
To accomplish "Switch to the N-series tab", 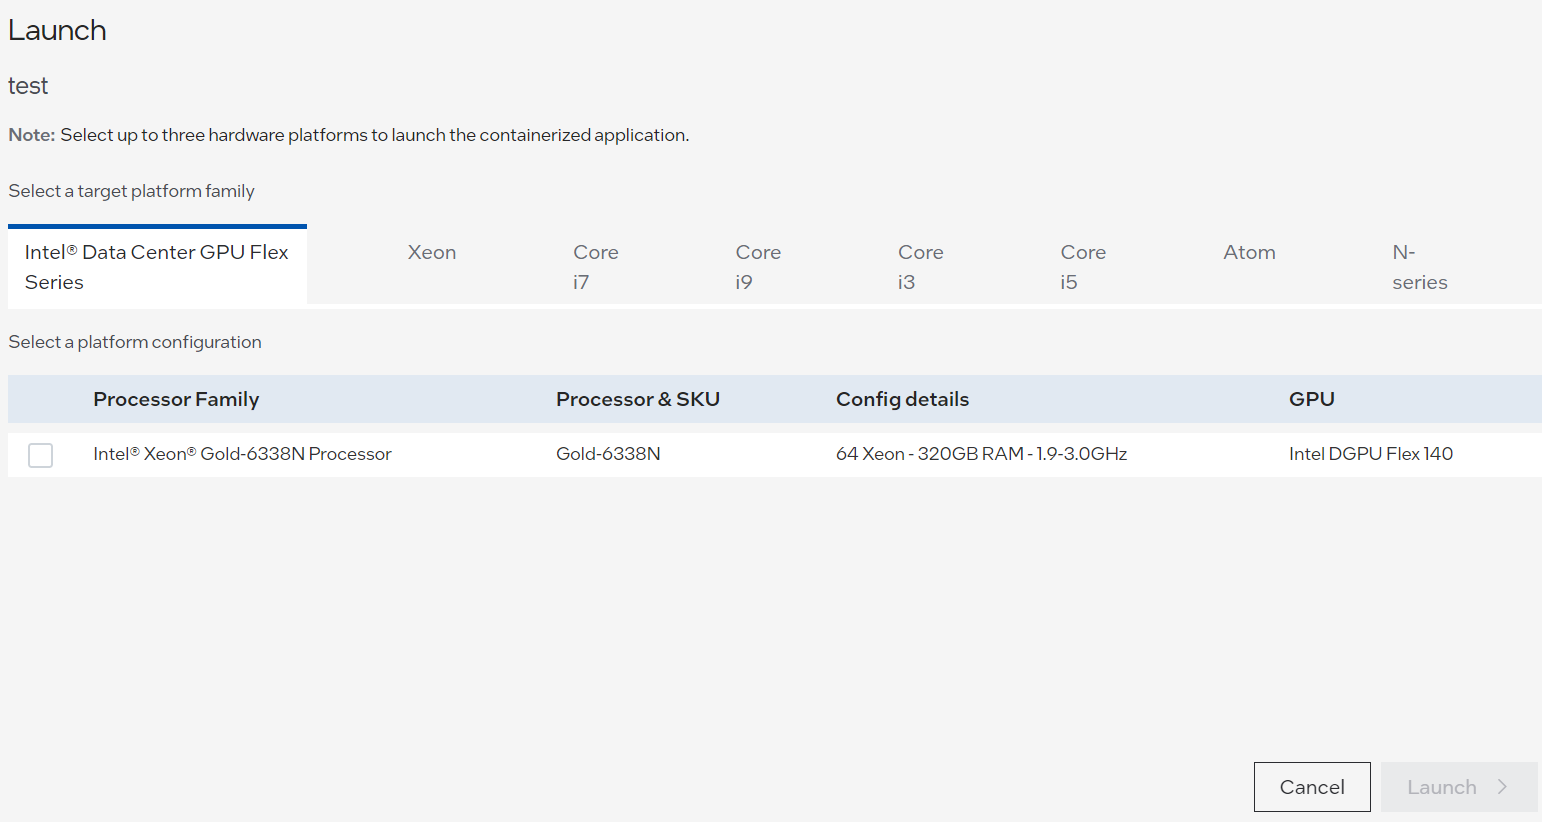I will point(1420,266).
